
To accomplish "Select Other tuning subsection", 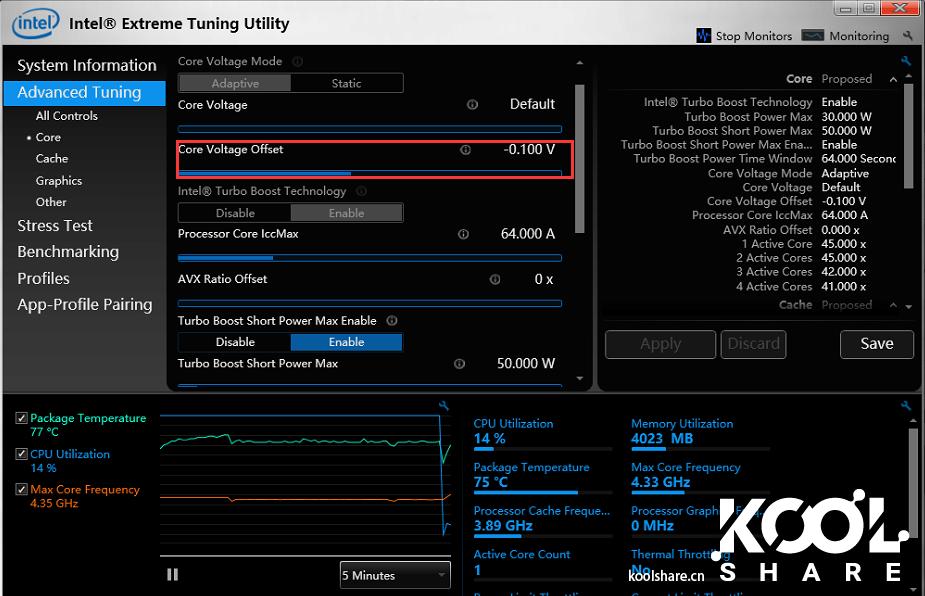I will tap(51, 202).
